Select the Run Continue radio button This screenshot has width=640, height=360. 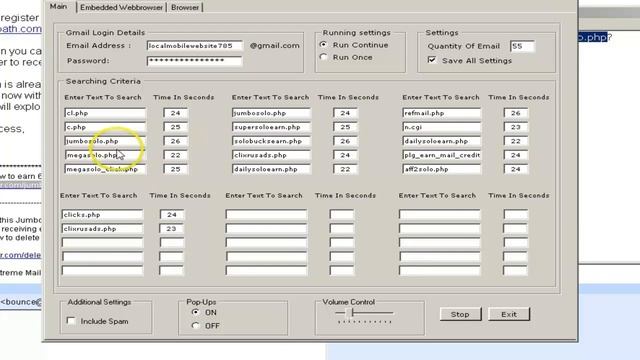point(323,44)
